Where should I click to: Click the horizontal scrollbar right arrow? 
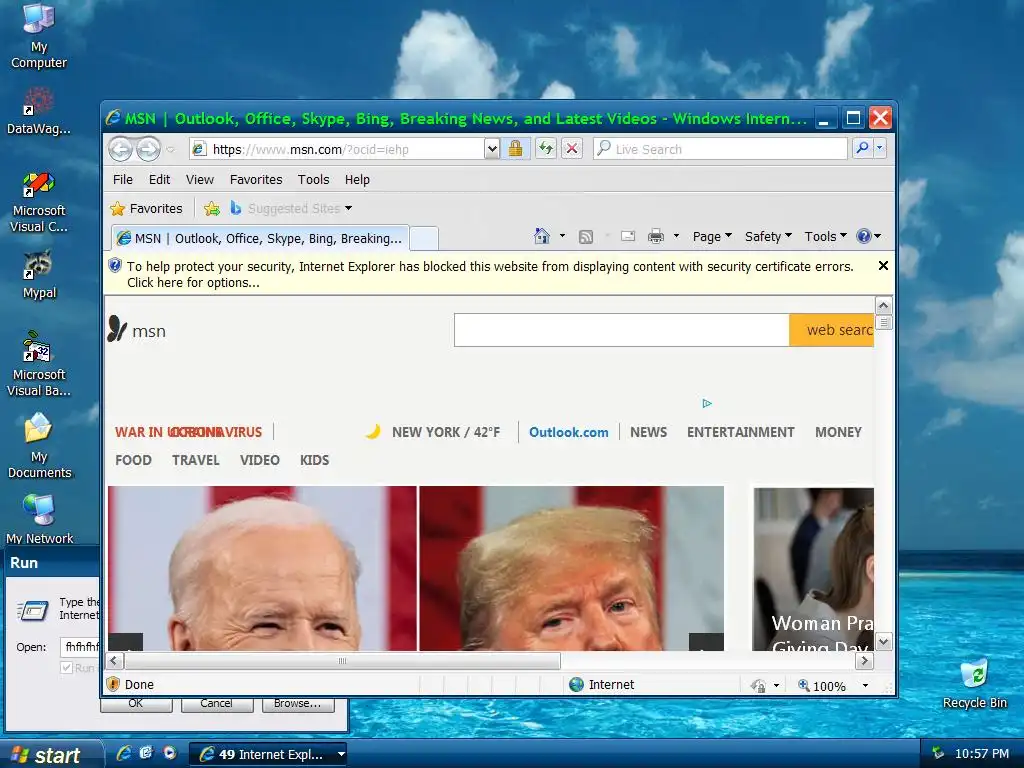click(x=864, y=661)
